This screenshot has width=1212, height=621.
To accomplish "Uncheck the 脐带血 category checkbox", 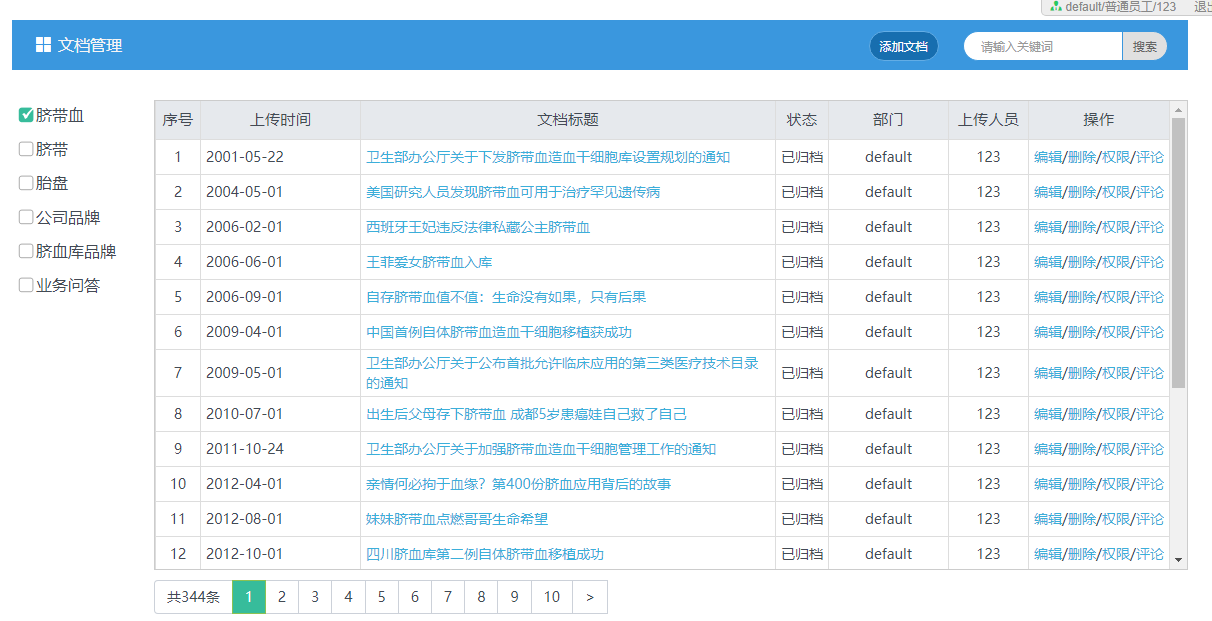I will [27, 115].
